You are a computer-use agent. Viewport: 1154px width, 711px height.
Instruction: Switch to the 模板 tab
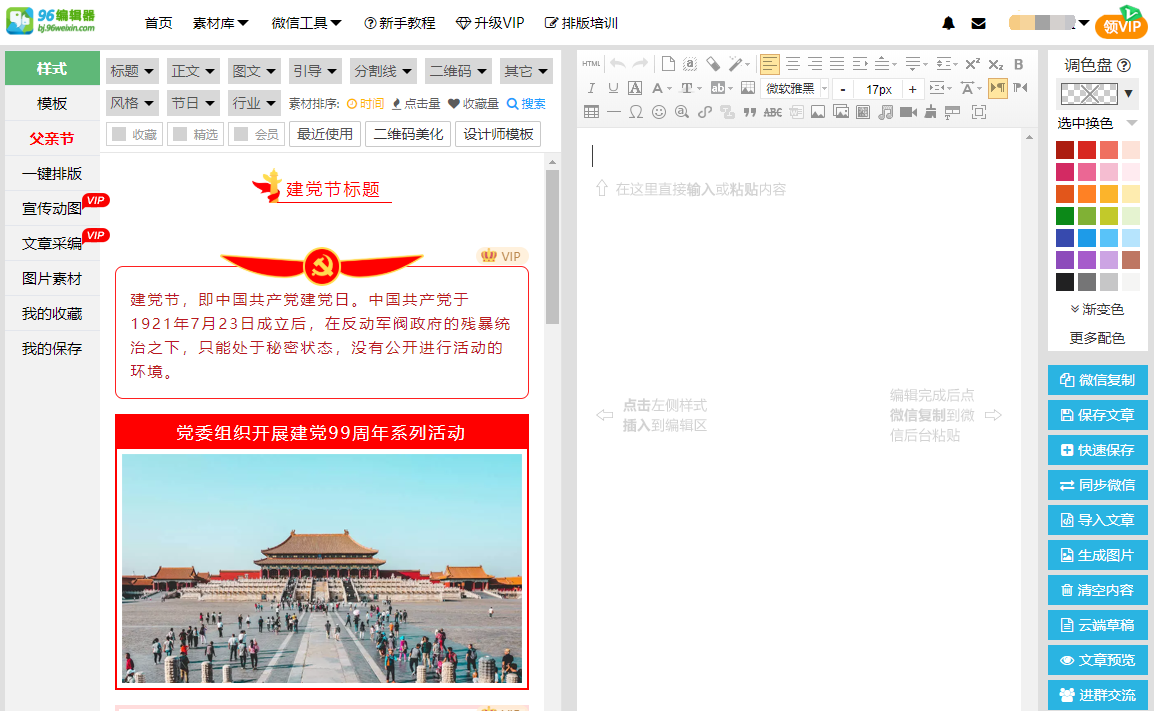click(x=51, y=104)
